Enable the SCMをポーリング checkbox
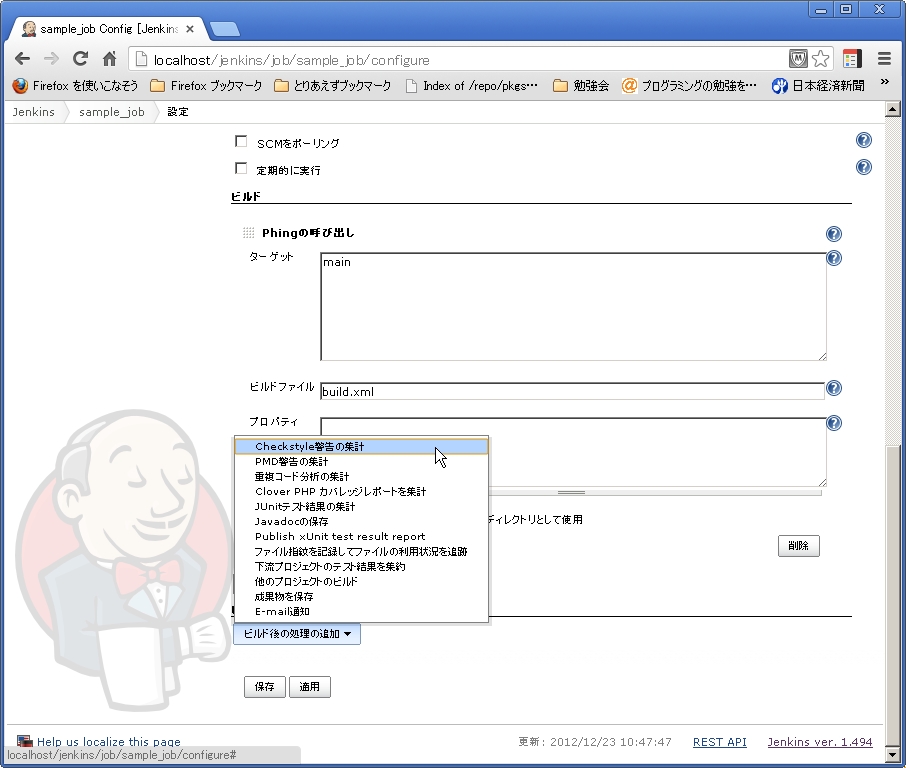Viewport: 906px width, 768px height. tap(241, 142)
